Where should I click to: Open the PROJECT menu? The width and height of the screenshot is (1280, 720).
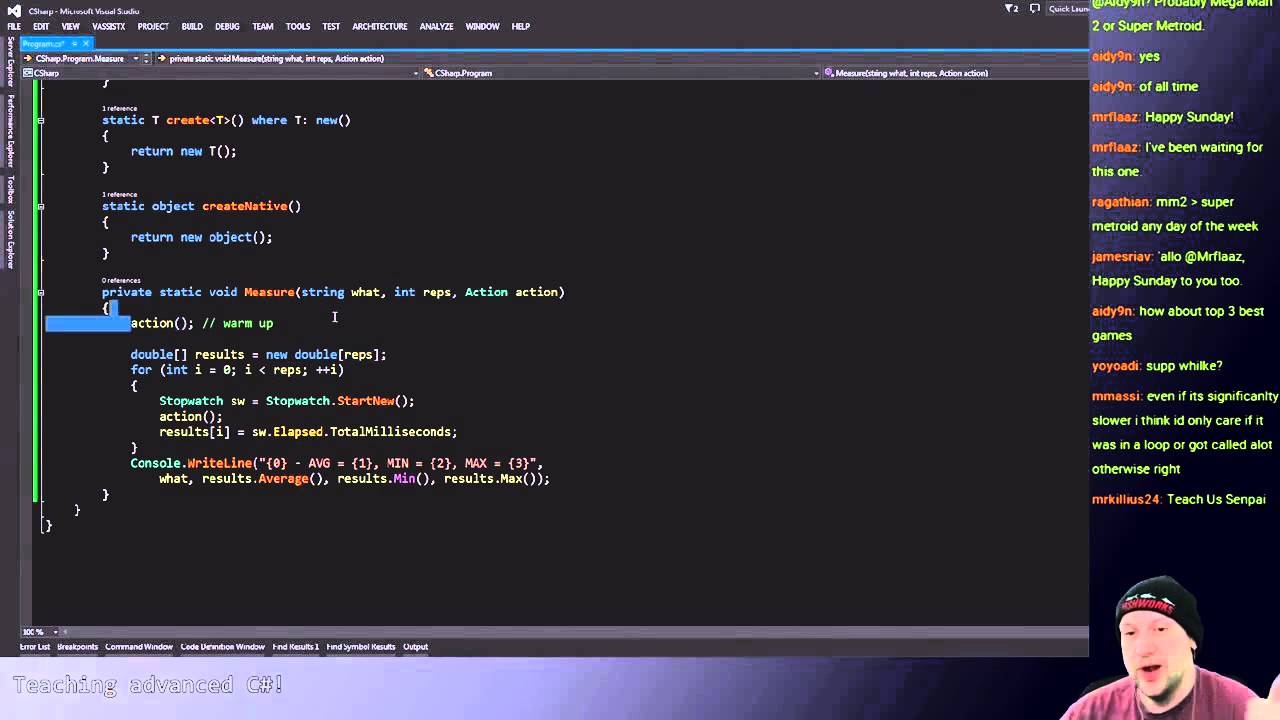[x=153, y=26]
